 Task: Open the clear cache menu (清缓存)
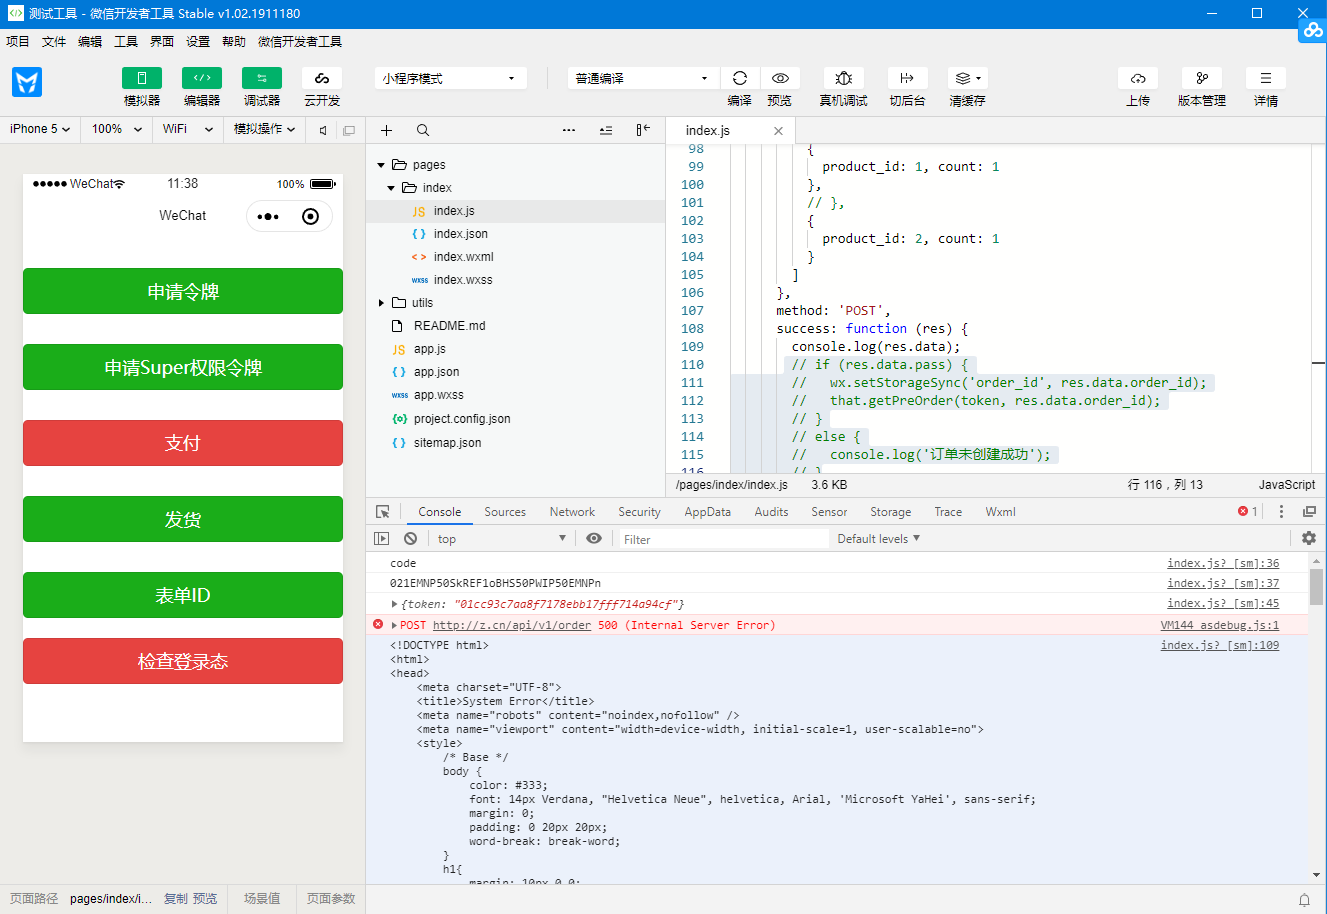[967, 78]
